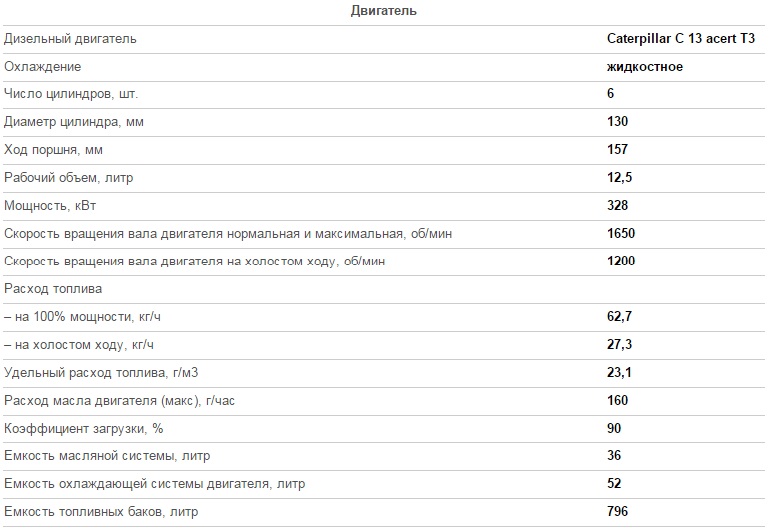
Task: Click the Емкость масляной системы value 36
Action: pyautogui.click(x=614, y=455)
